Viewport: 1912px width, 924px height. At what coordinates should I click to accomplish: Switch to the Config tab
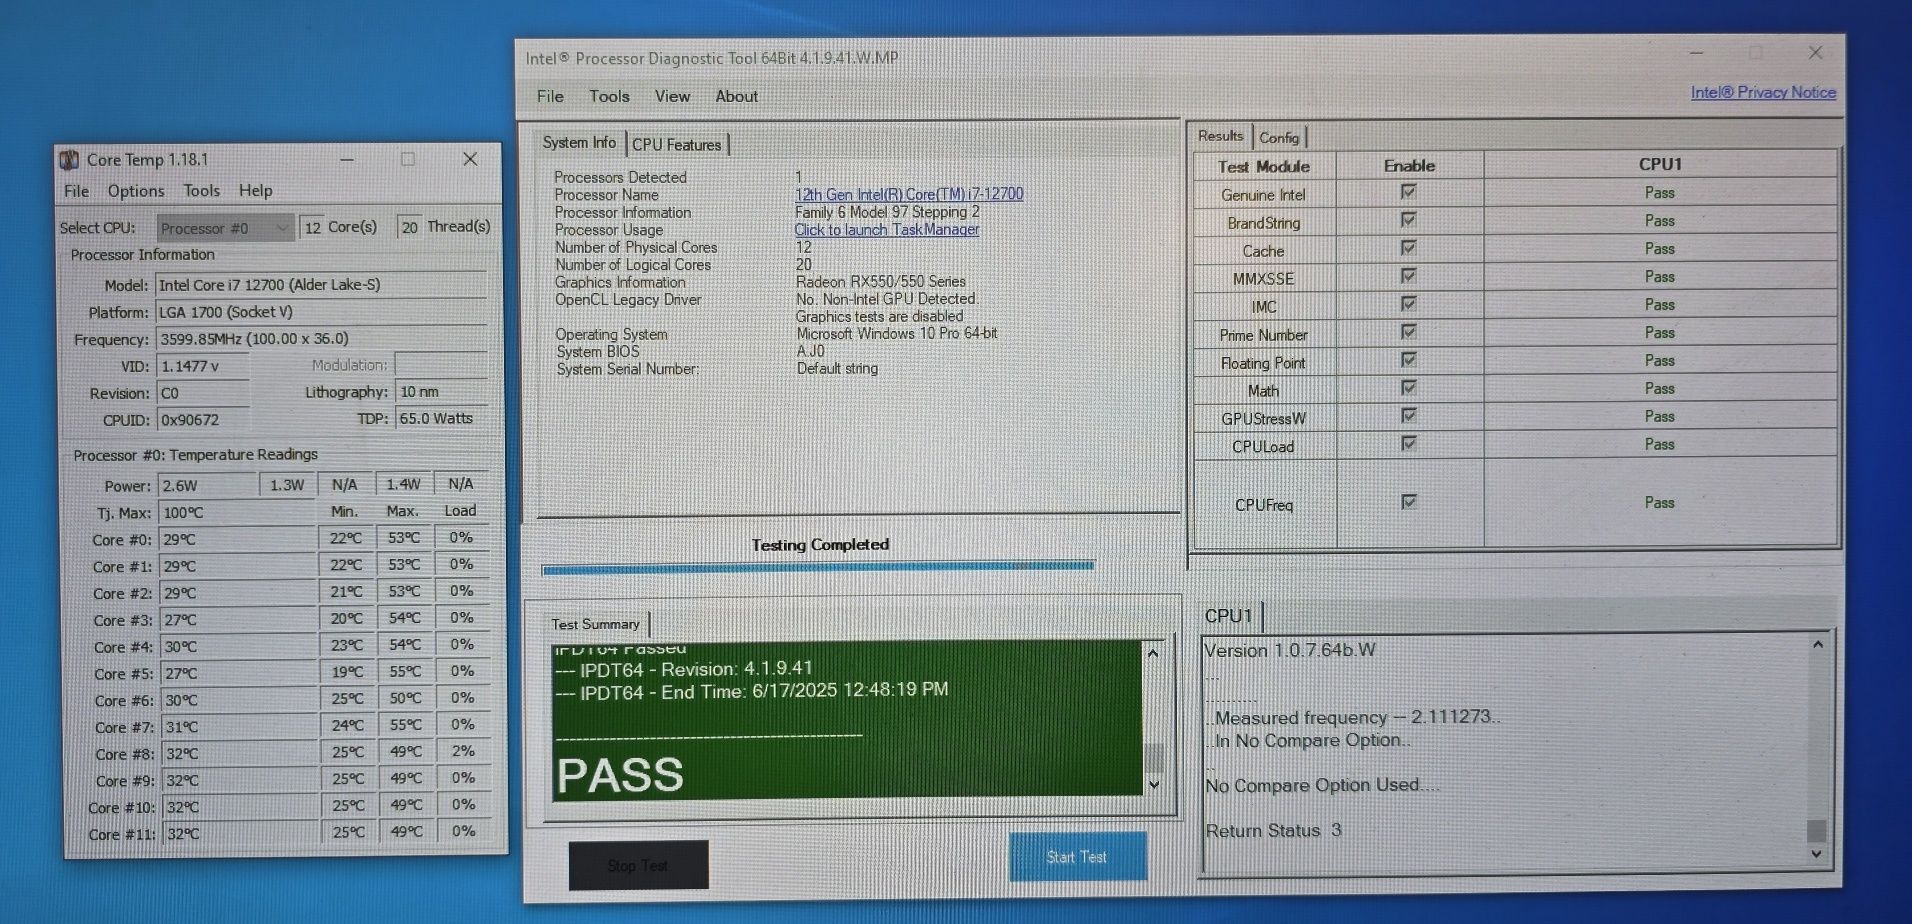coord(1279,138)
